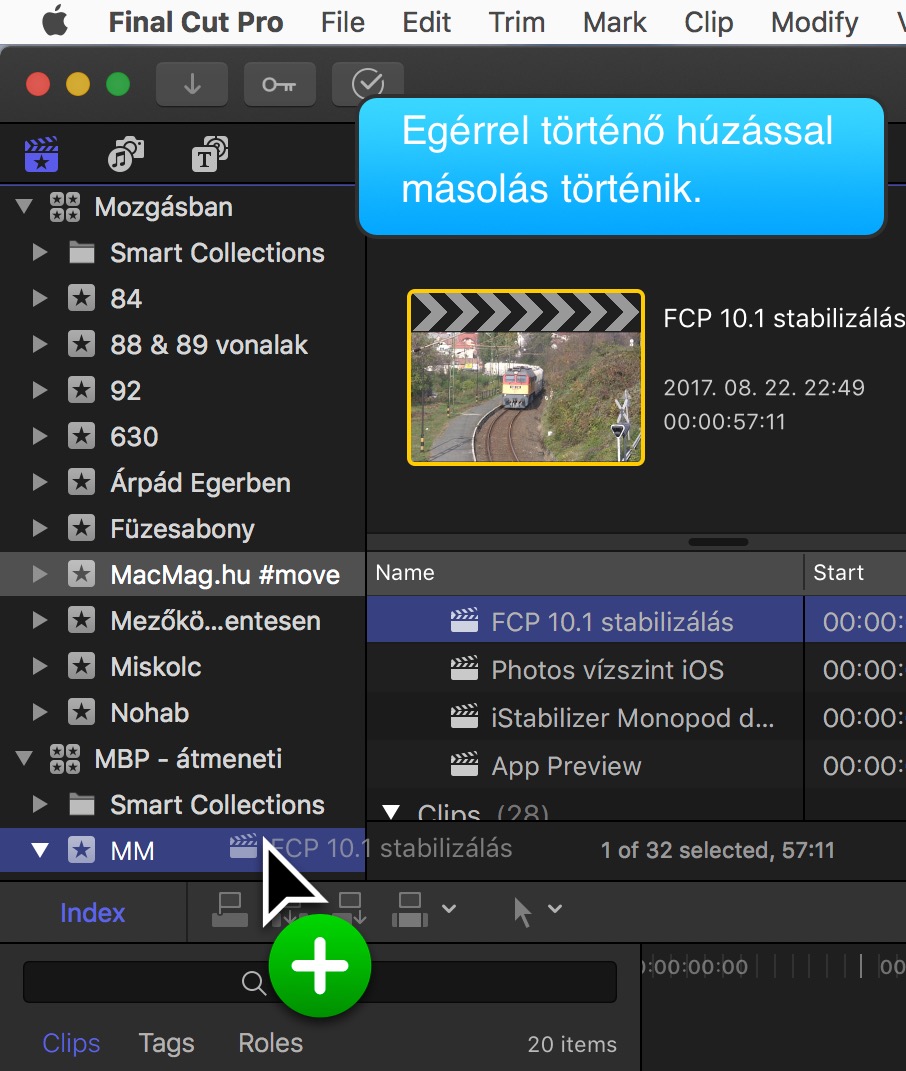Viewport: 906px width, 1071px height.
Task: Expand the 92 event
Action: (40, 390)
